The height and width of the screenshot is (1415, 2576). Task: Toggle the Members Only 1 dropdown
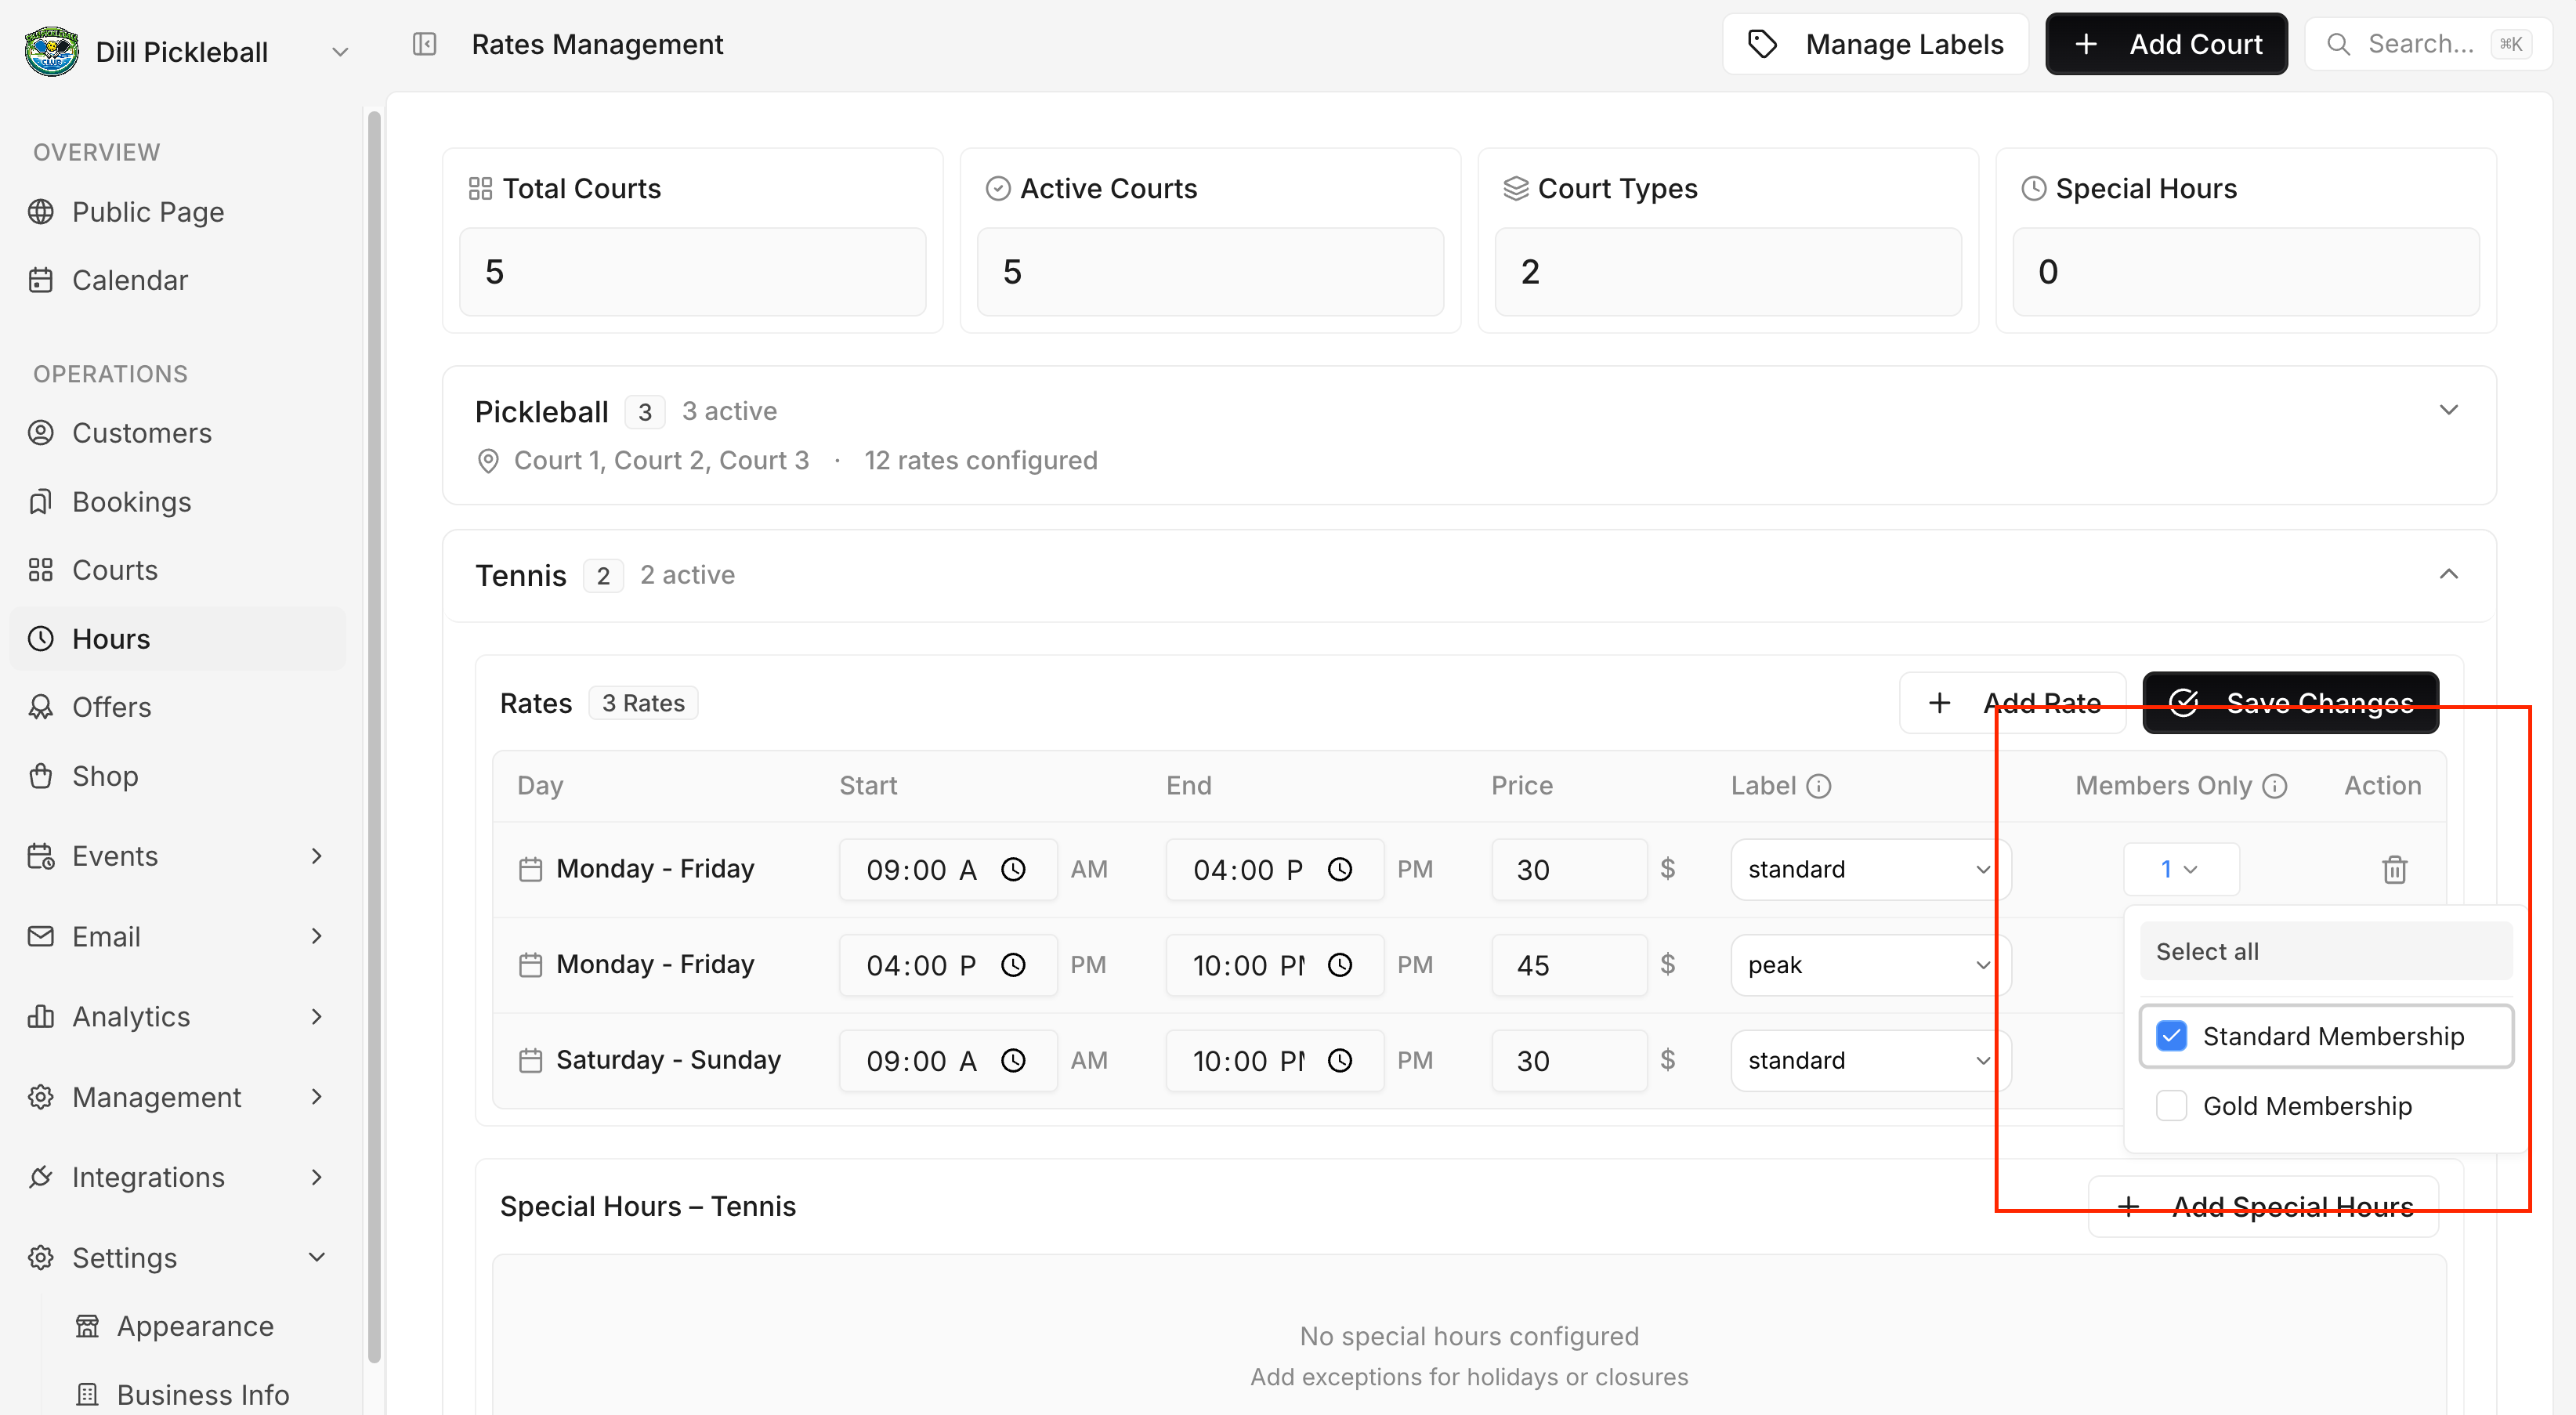click(x=2180, y=869)
